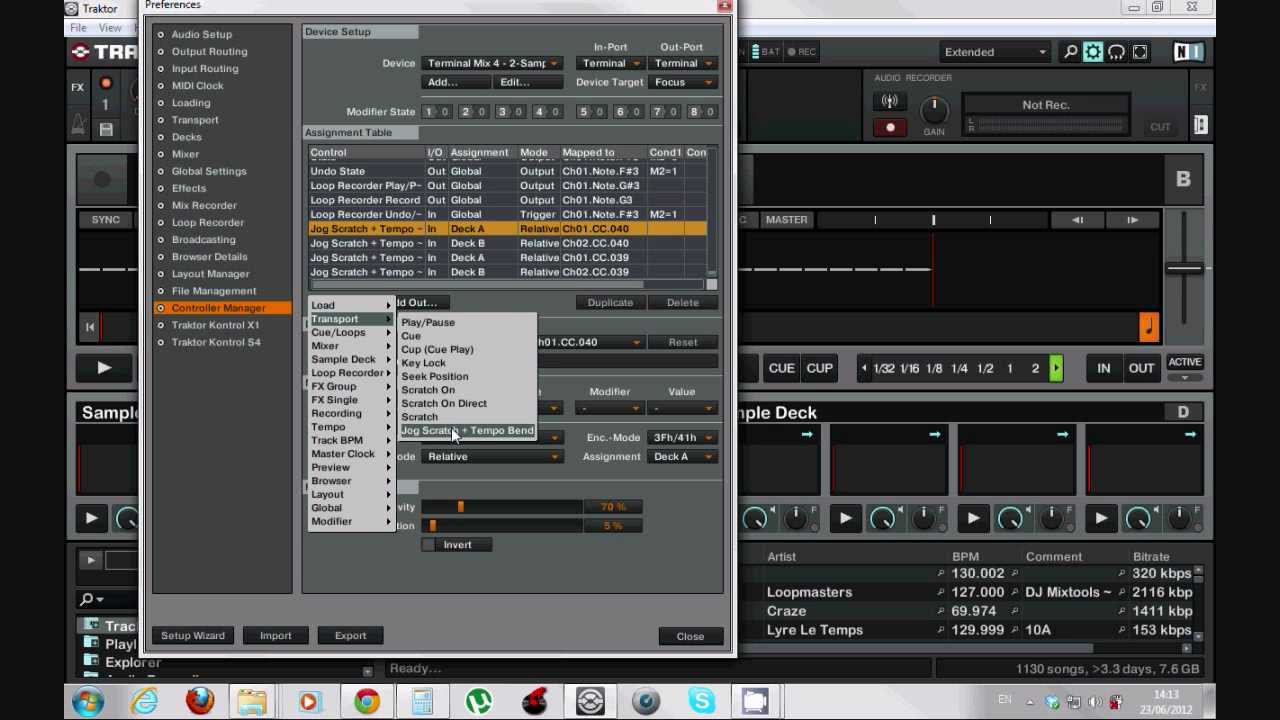Open the Device dropdown Terminal Mix 4
The image size is (1280, 720).
click(x=491, y=64)
